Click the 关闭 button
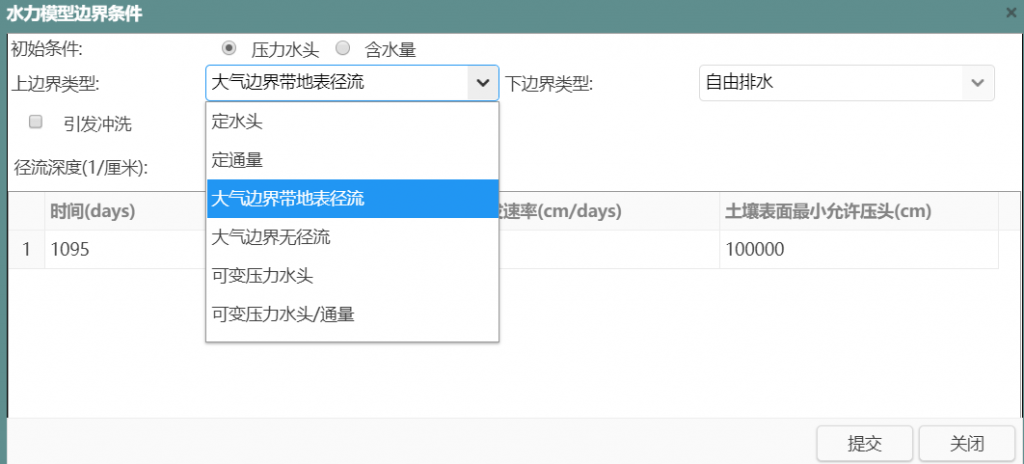Screen dimensions: 1024x464 pyautogui.click(x=967, y=444)
